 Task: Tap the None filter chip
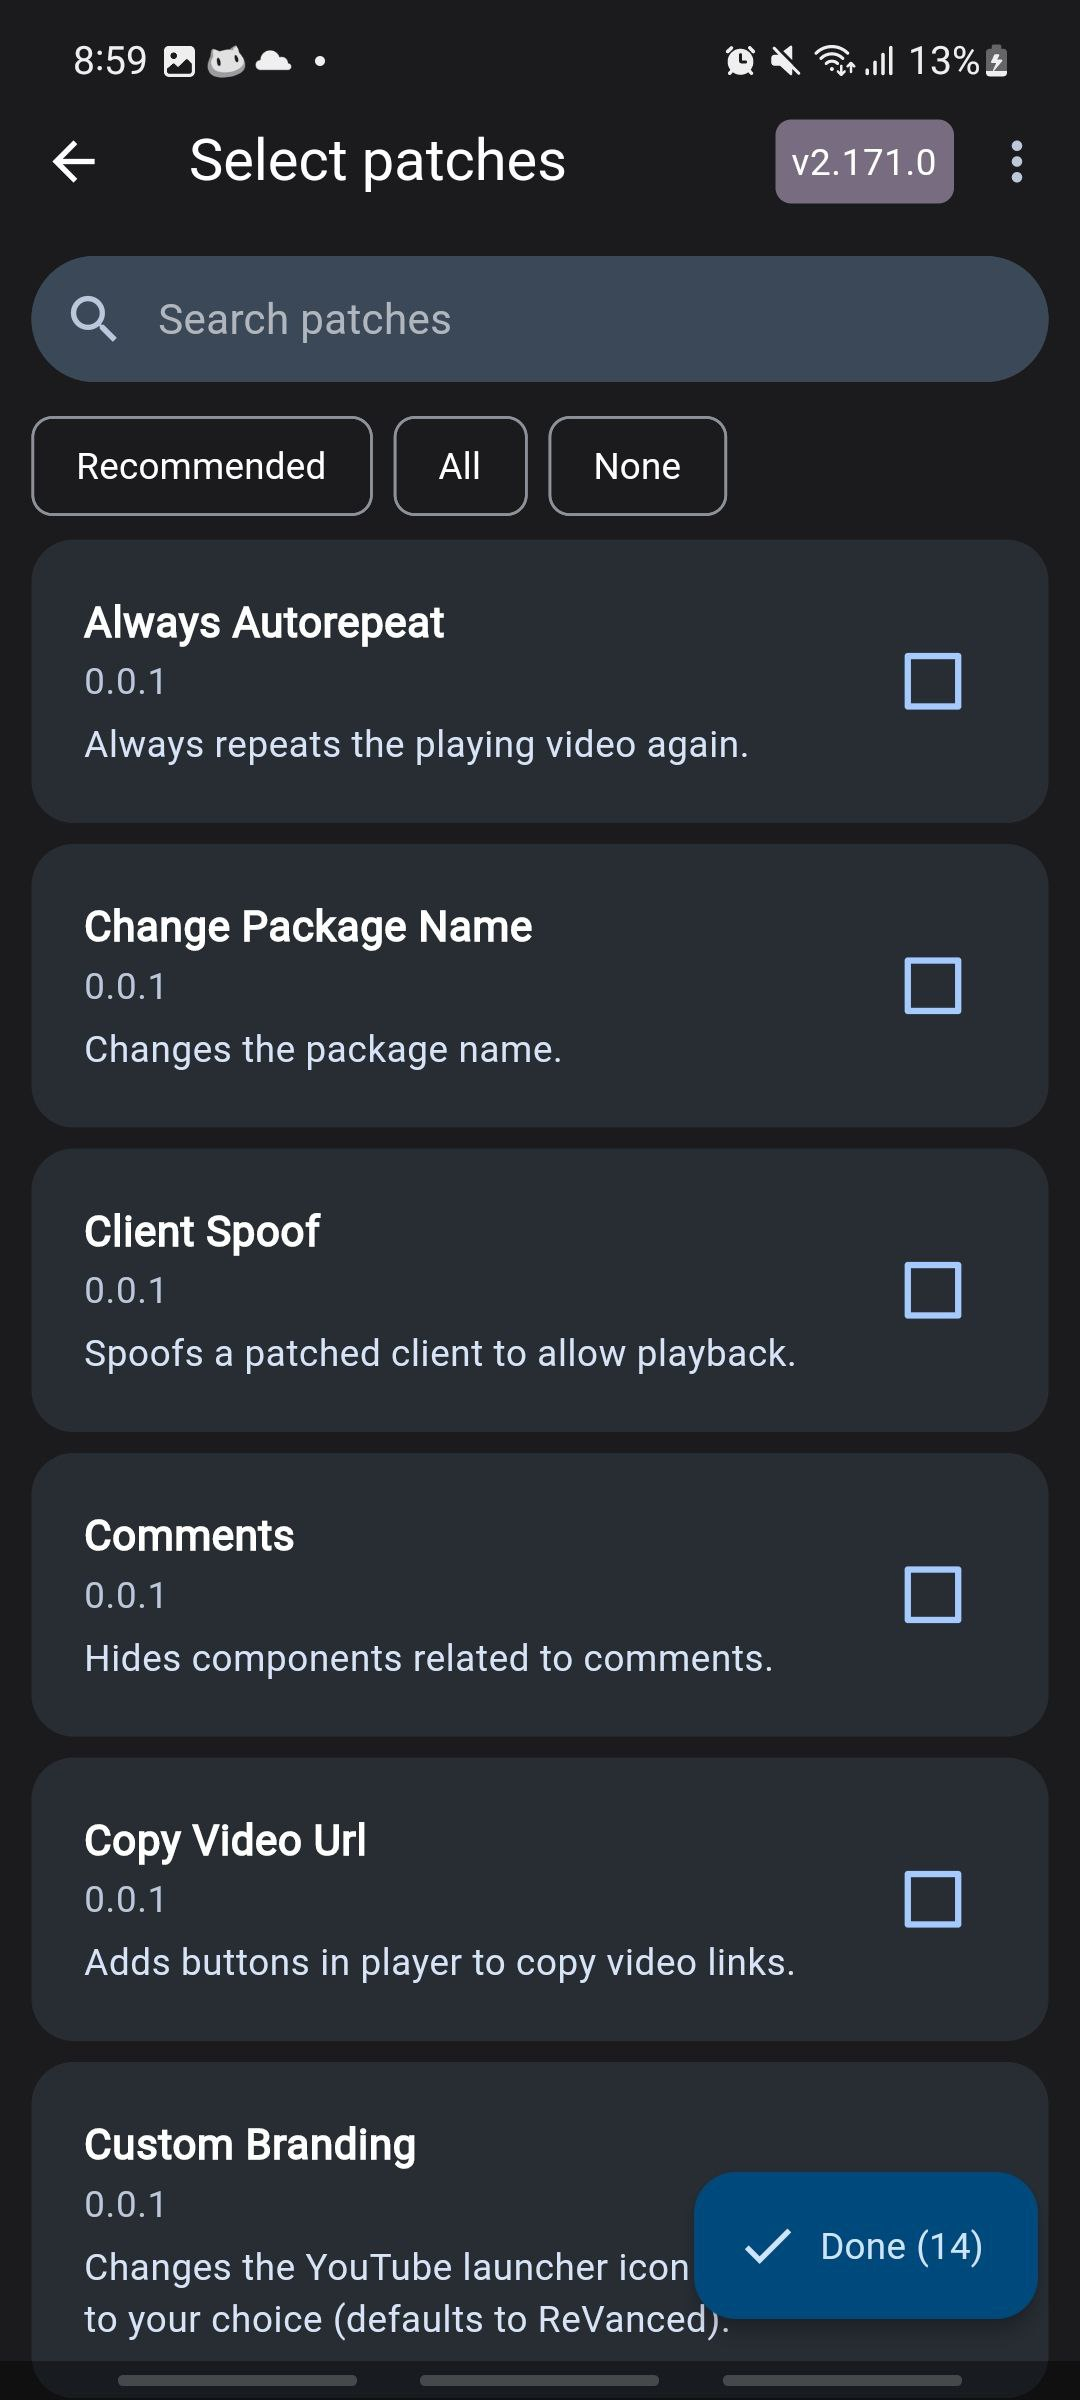[x=636, y=465]
